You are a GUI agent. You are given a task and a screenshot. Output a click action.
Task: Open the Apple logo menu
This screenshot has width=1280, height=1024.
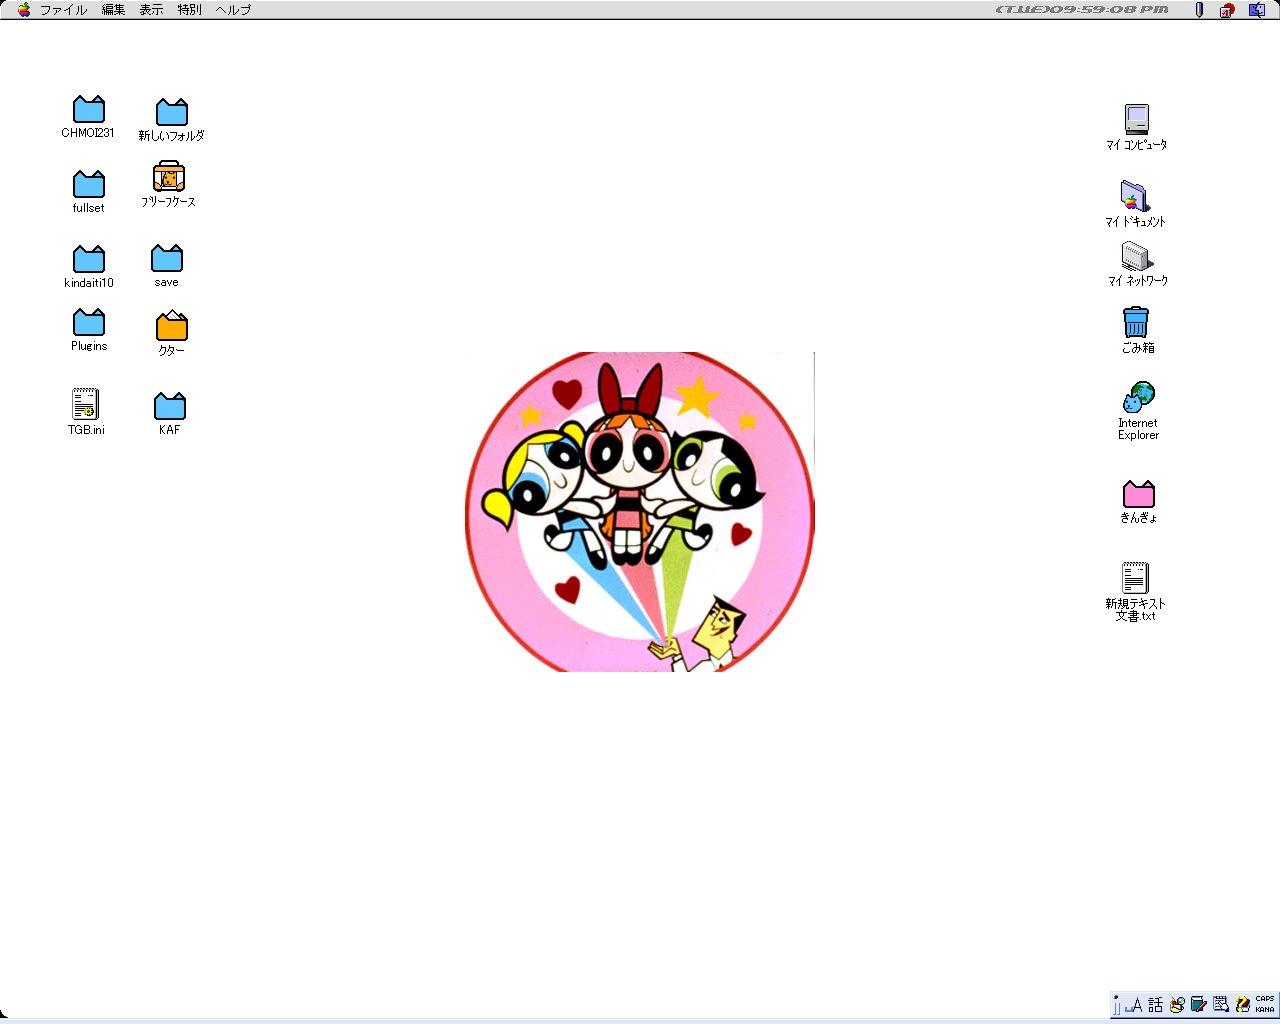tap(24, 10)
